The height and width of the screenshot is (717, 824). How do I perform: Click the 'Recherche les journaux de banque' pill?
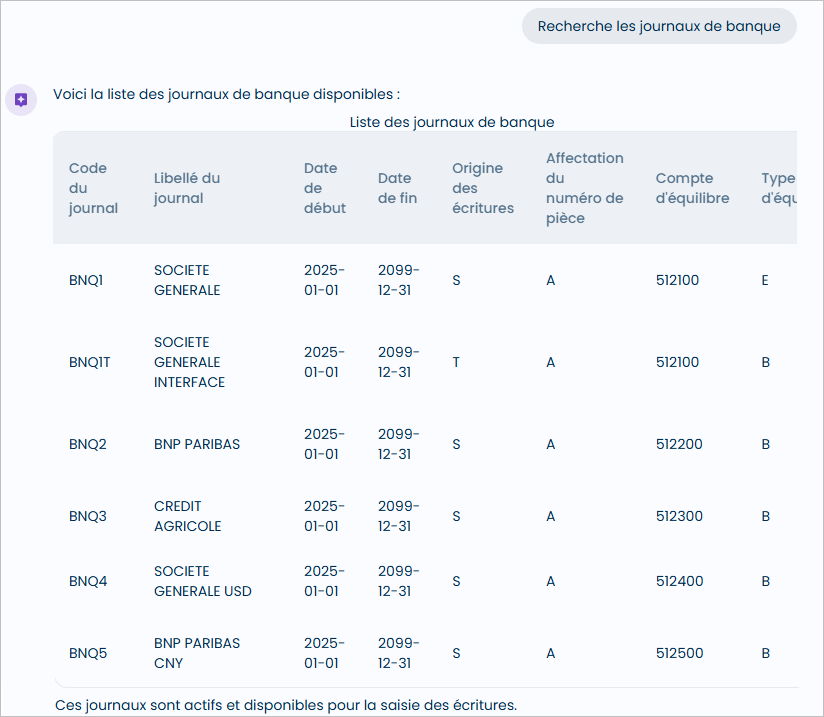click(658, 26)
